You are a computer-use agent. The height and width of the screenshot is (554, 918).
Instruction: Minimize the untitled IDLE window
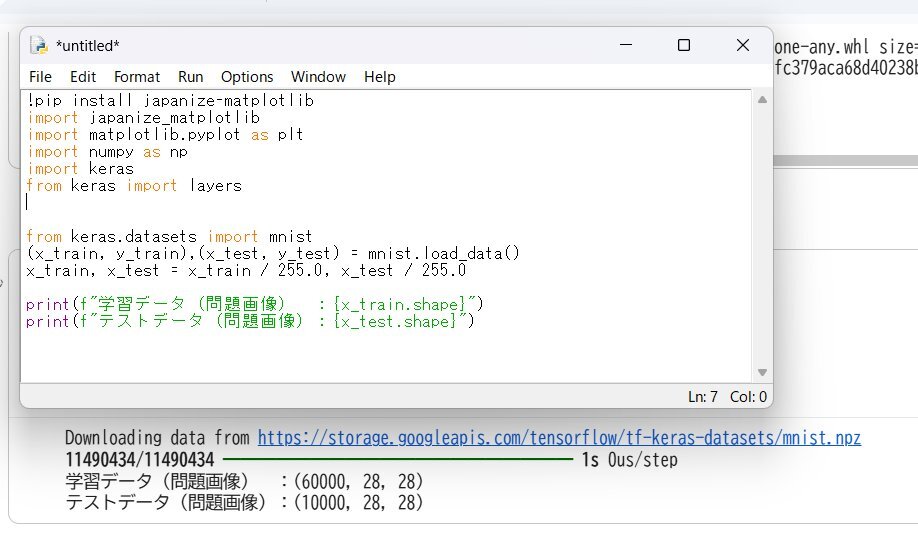[625, 46]
